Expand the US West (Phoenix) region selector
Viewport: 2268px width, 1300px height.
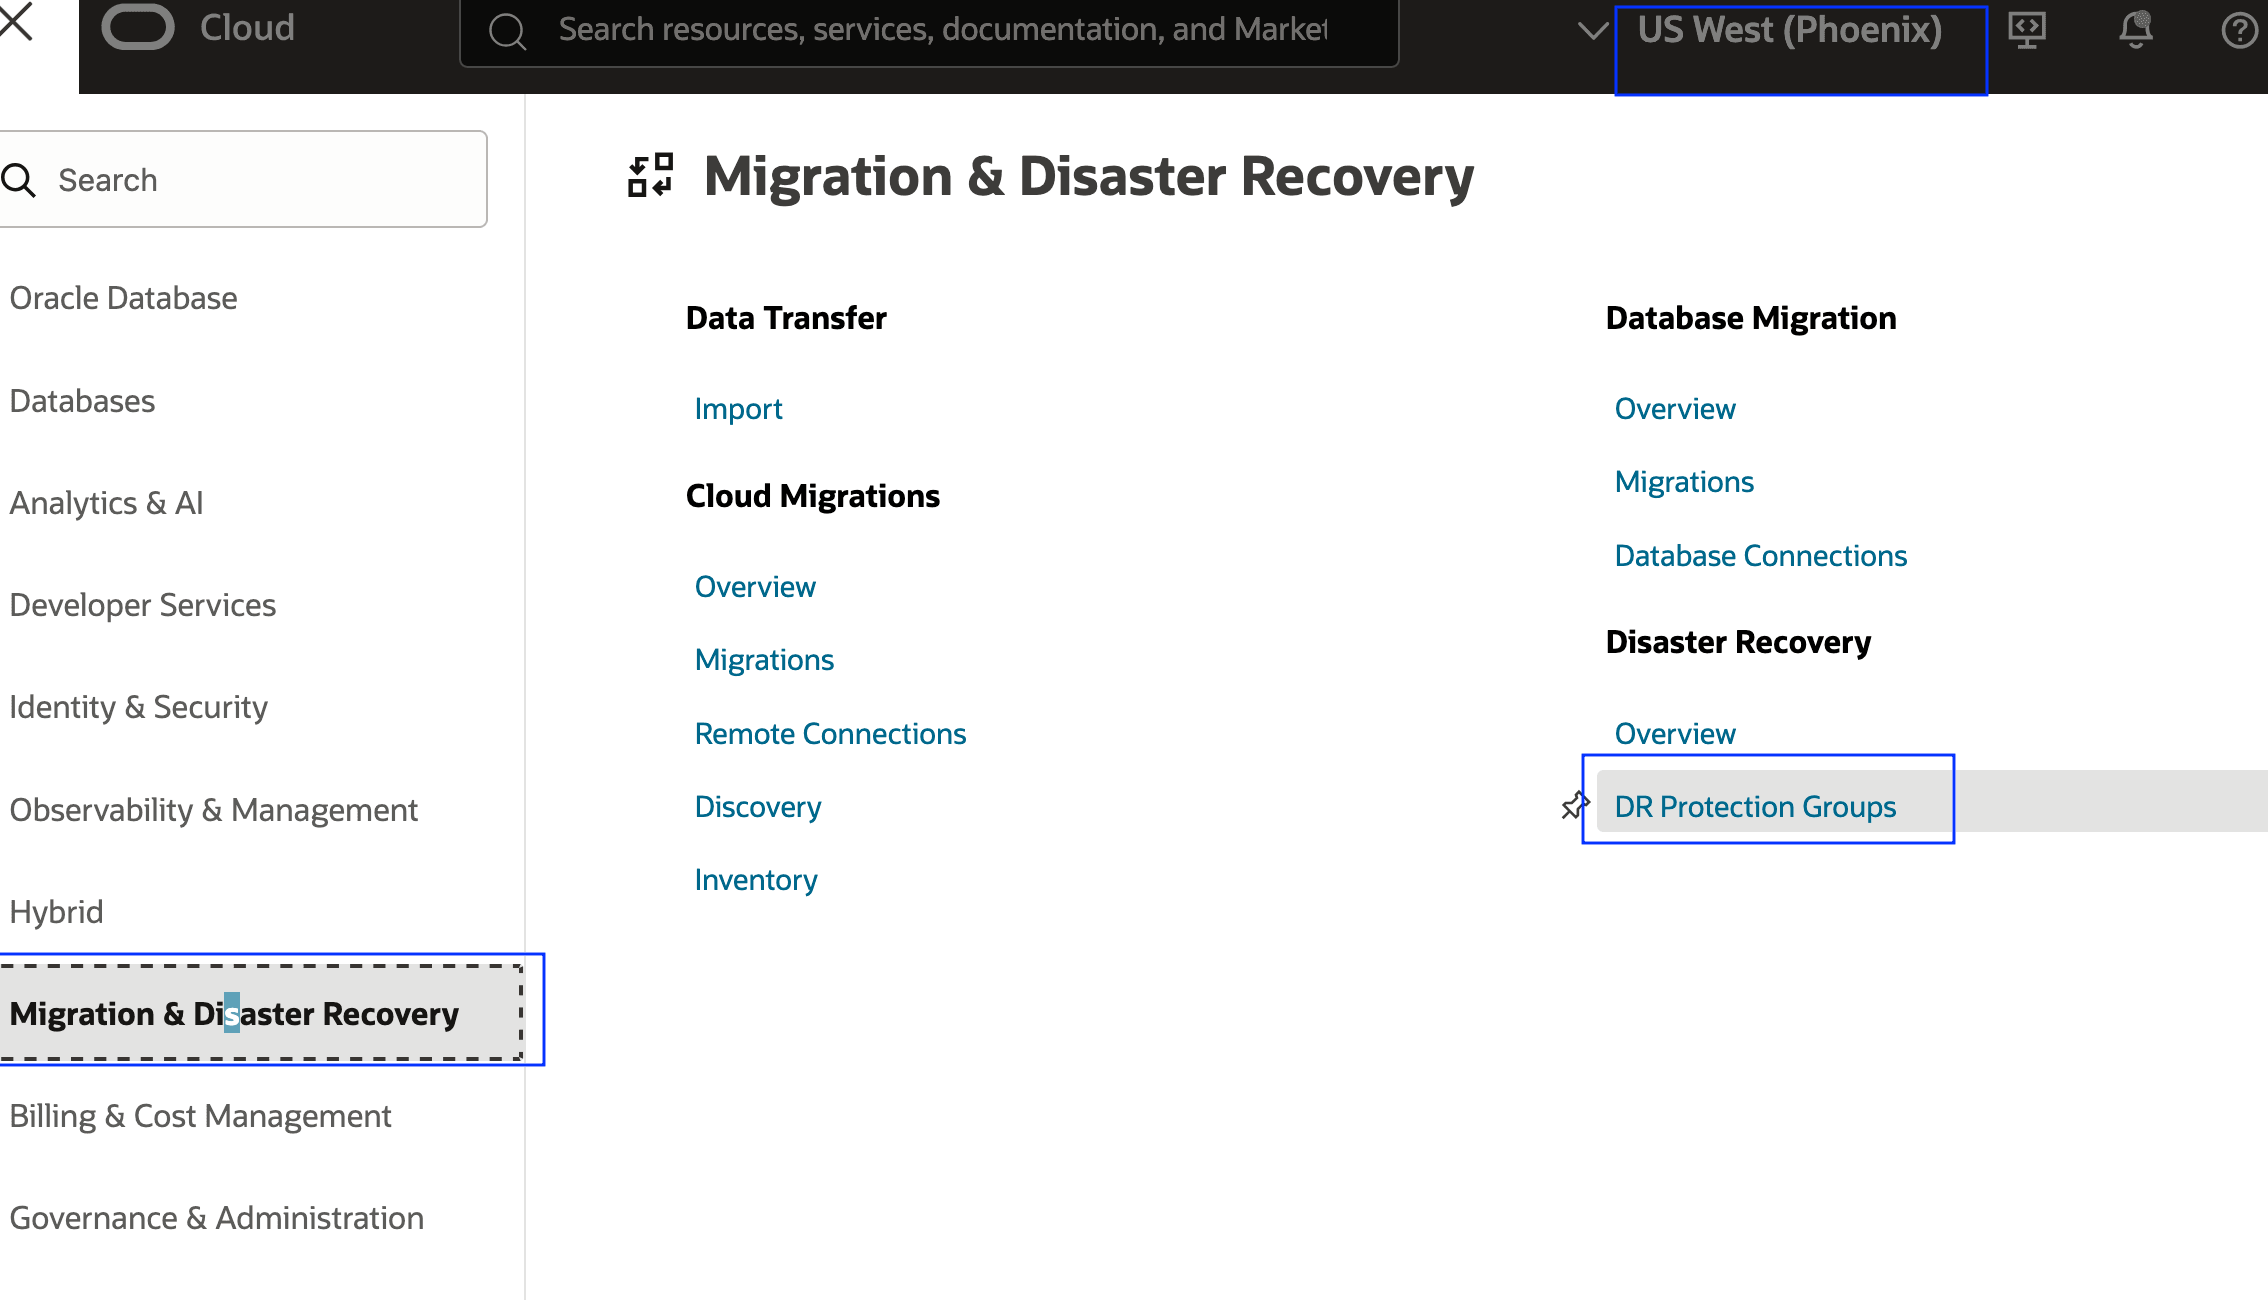pos(1789,30)
